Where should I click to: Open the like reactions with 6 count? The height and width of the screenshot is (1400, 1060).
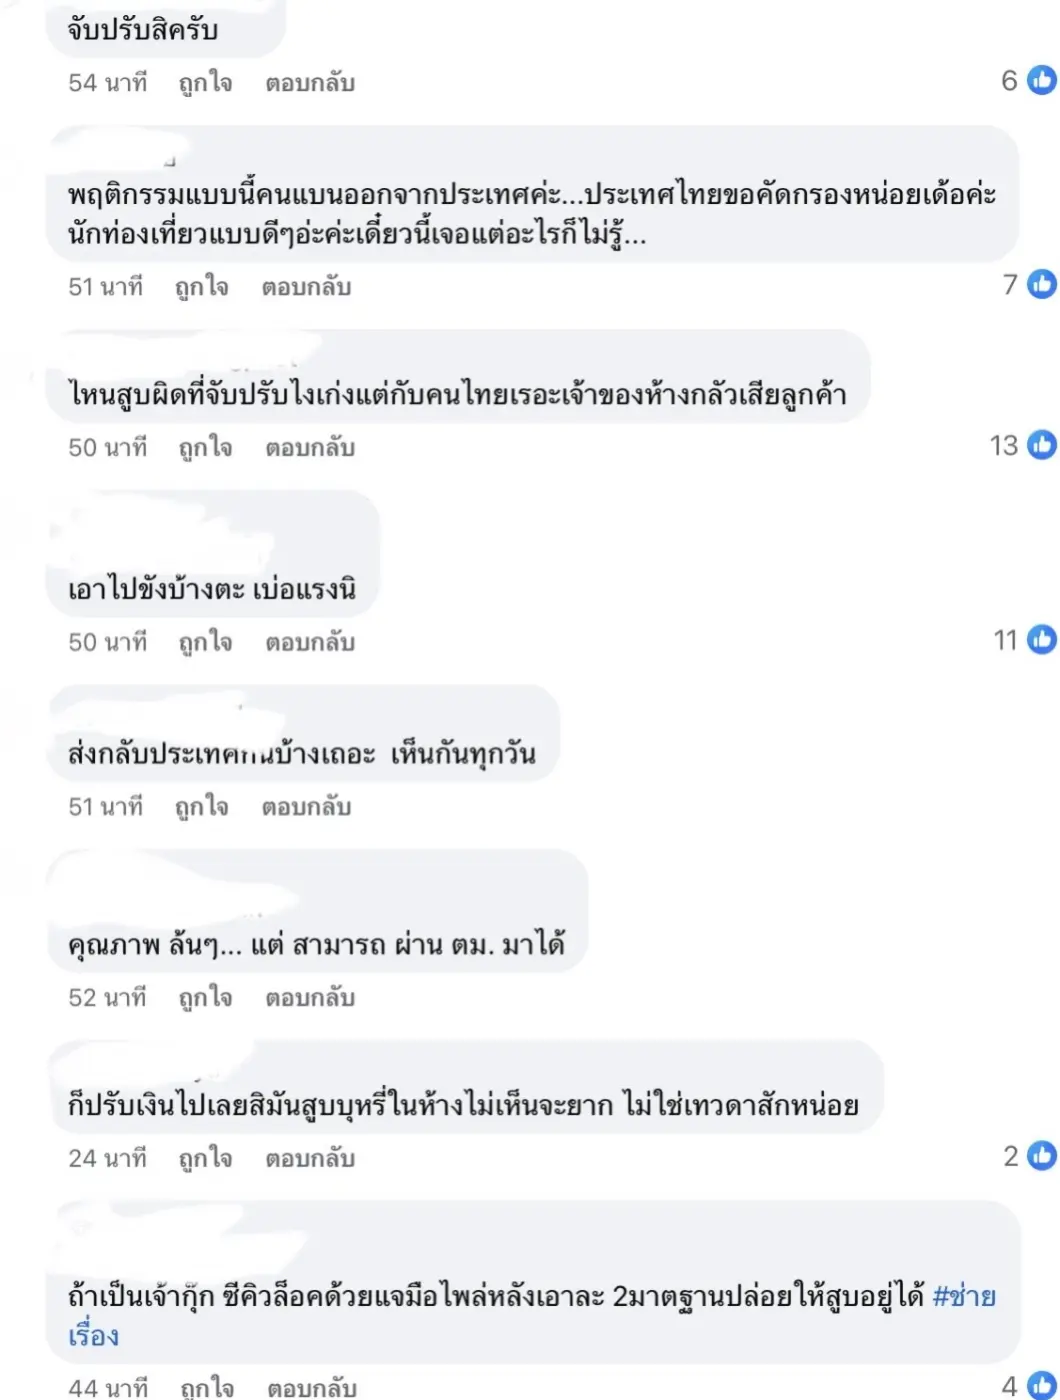(1029, 80)
